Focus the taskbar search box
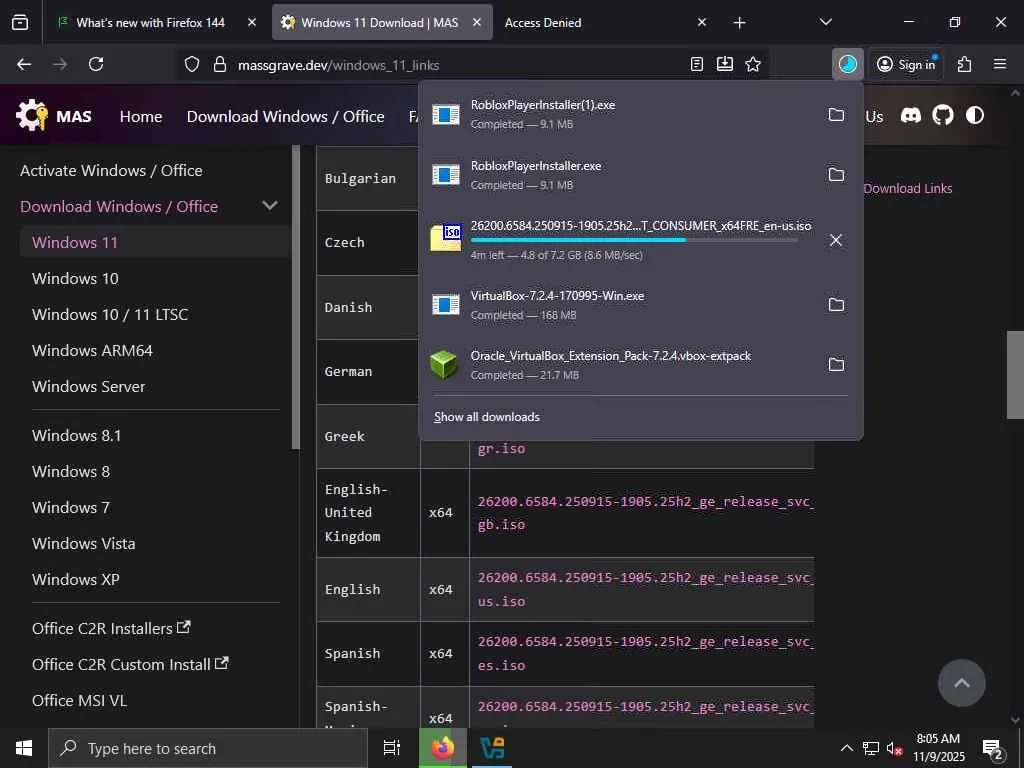The image size is (1024, 768). [208, 748]
